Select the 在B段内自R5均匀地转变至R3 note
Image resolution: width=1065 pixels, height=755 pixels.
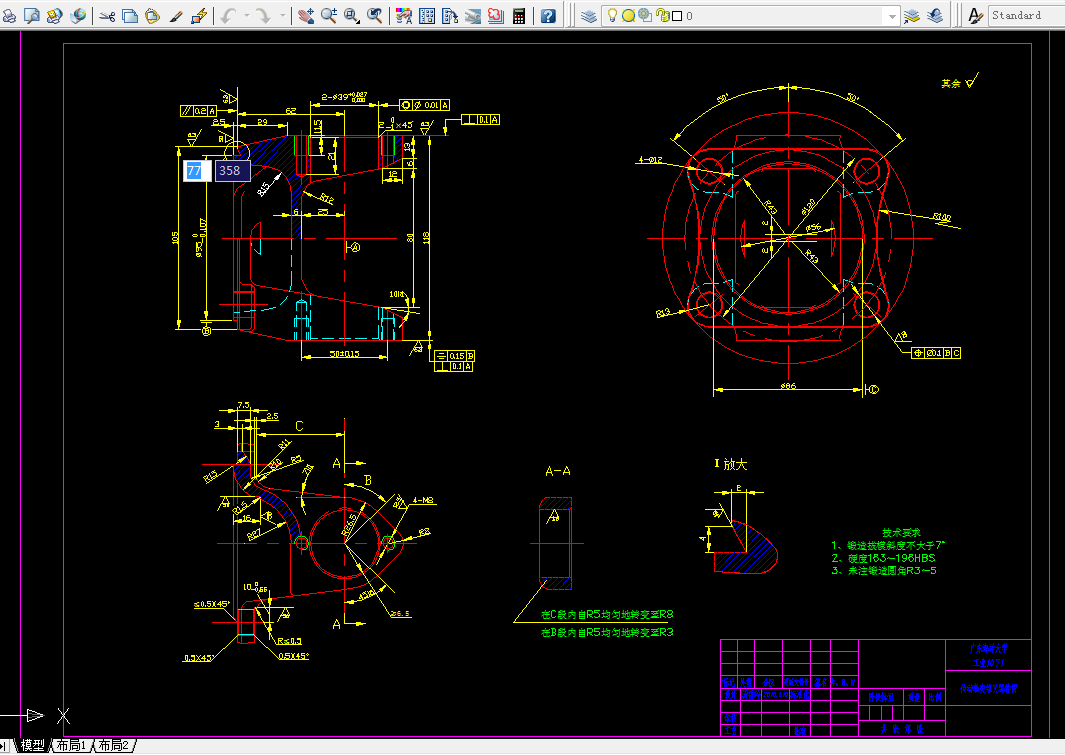coord(607,632)
